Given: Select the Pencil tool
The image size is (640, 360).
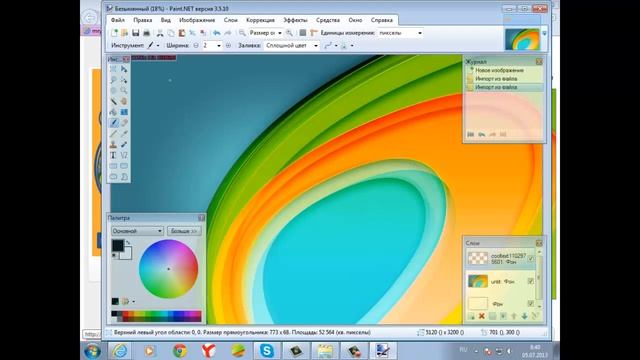Looking at the screenshot, I should pos(113,133).
